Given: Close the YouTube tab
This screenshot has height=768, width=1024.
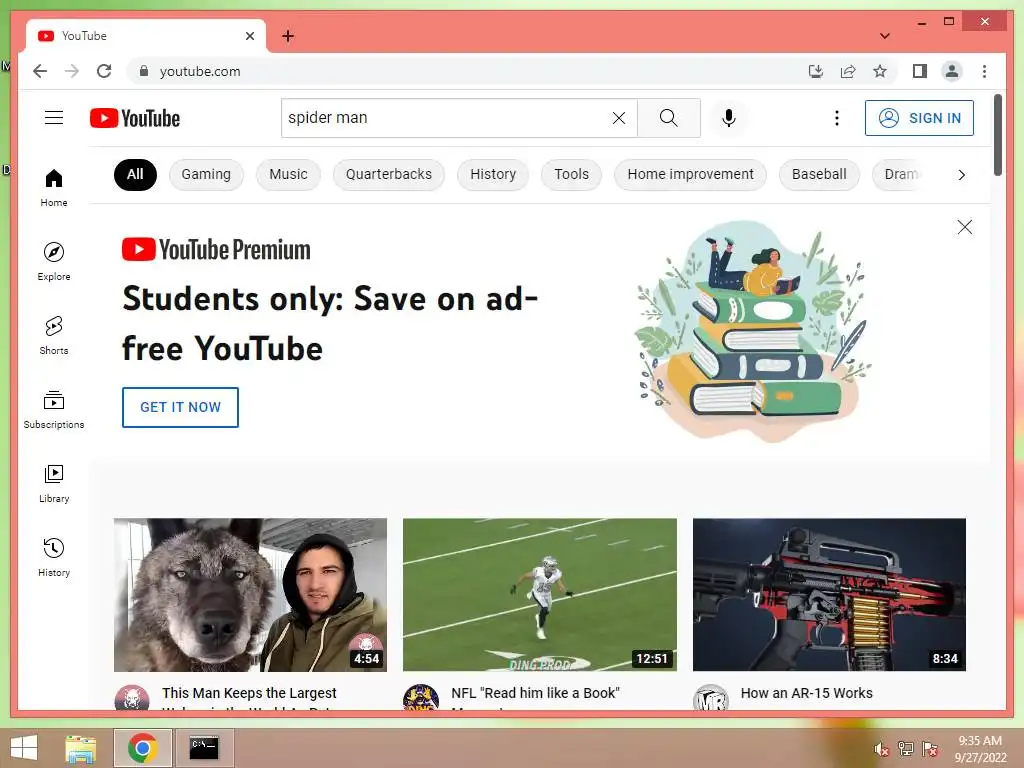Looking at the screenshot, I should 249,36.
